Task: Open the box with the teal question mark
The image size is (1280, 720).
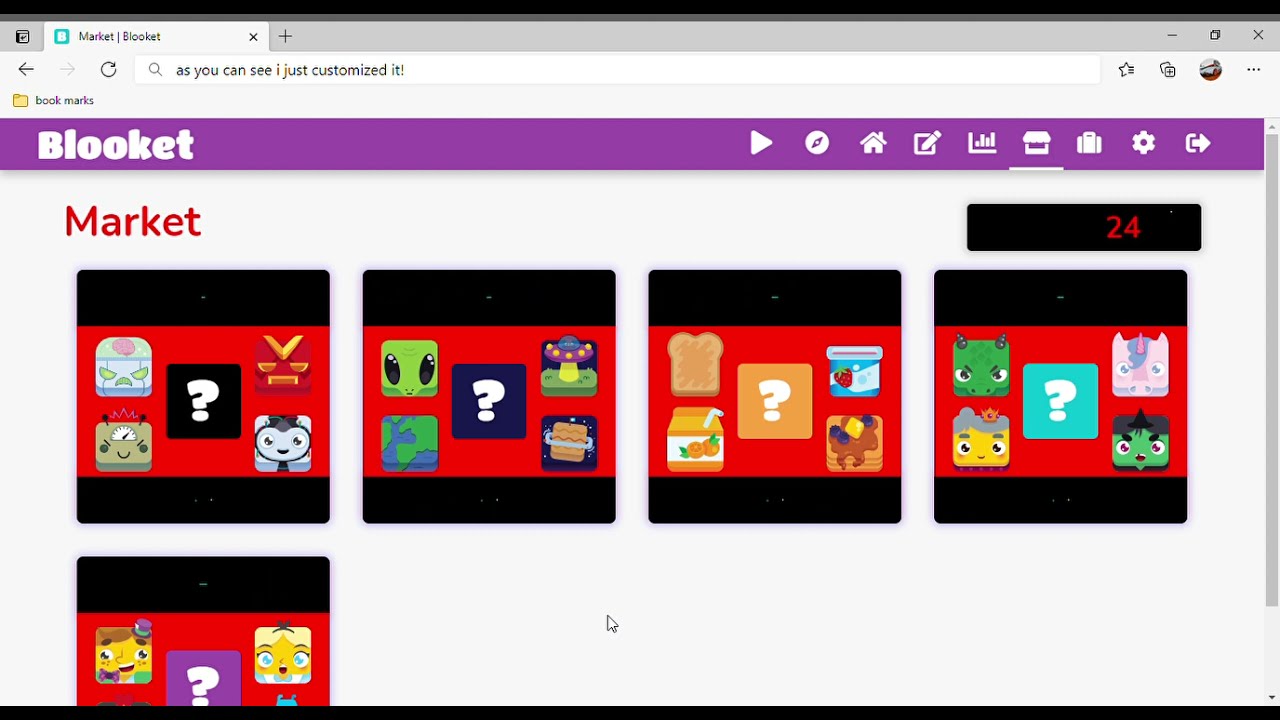Action: [x=1060, y=396]
